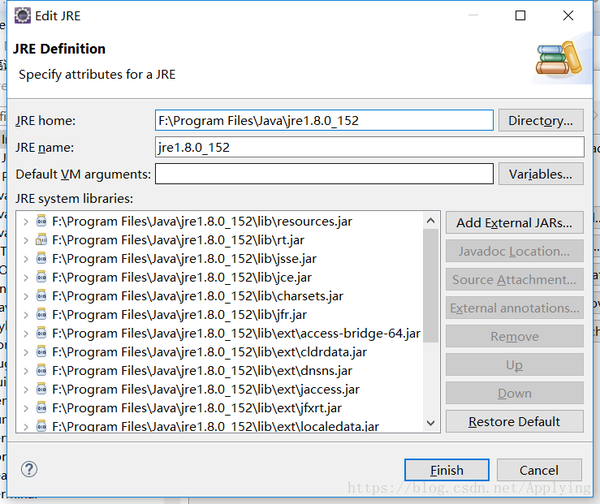Image resolution: width=600 pixels, height=504 pixels.
Task: Click Add External JARs button
Action: tap(514, 222)
